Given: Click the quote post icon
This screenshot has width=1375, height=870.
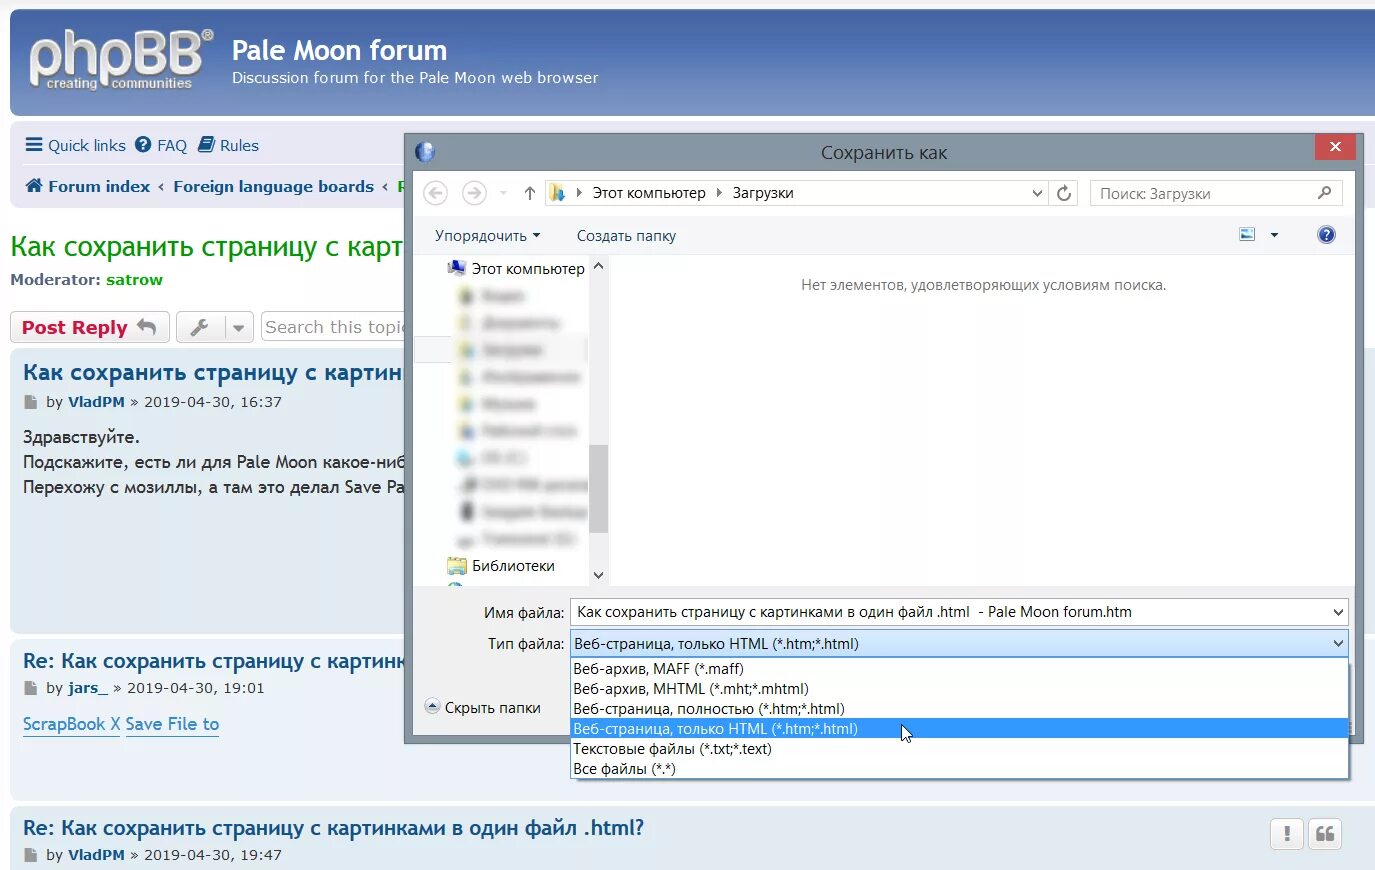Looking at the screenshot, I should coord(1325,833).
